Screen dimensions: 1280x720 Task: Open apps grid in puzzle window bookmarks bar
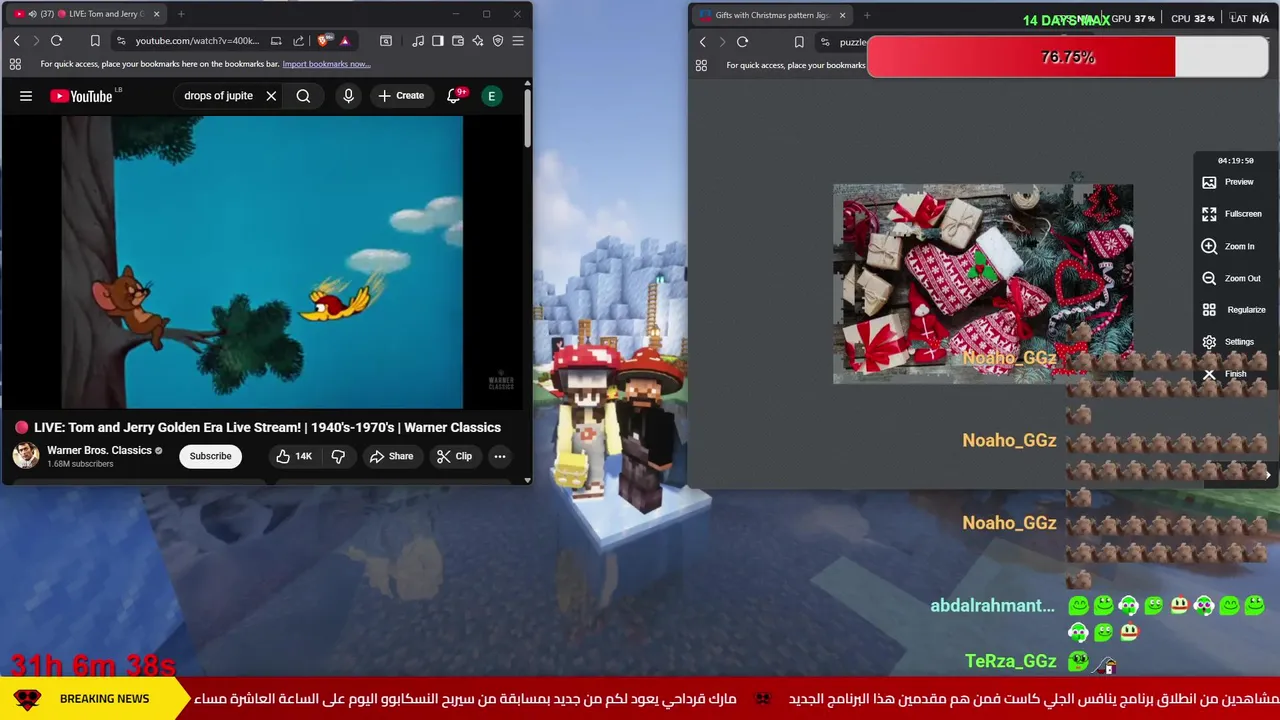701,65
